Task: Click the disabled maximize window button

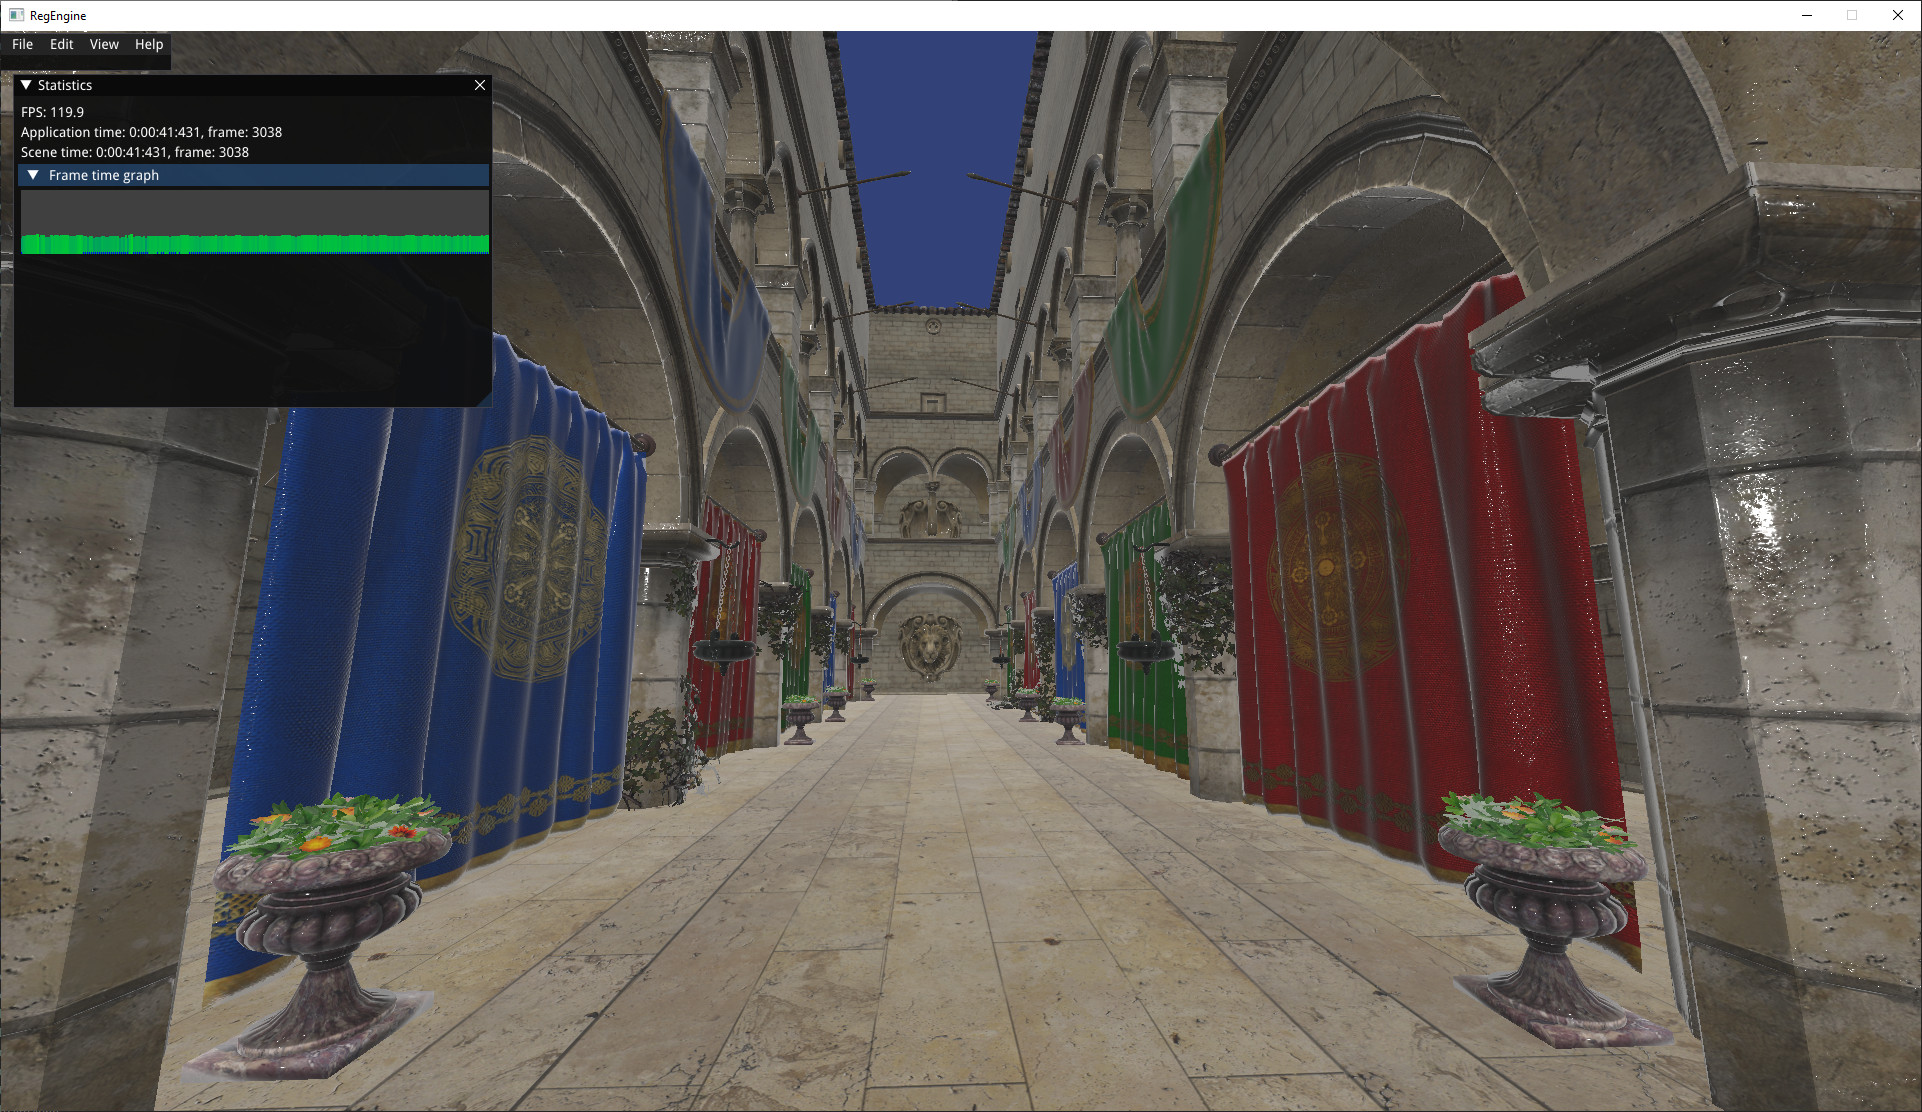Action: [1852, 15]
